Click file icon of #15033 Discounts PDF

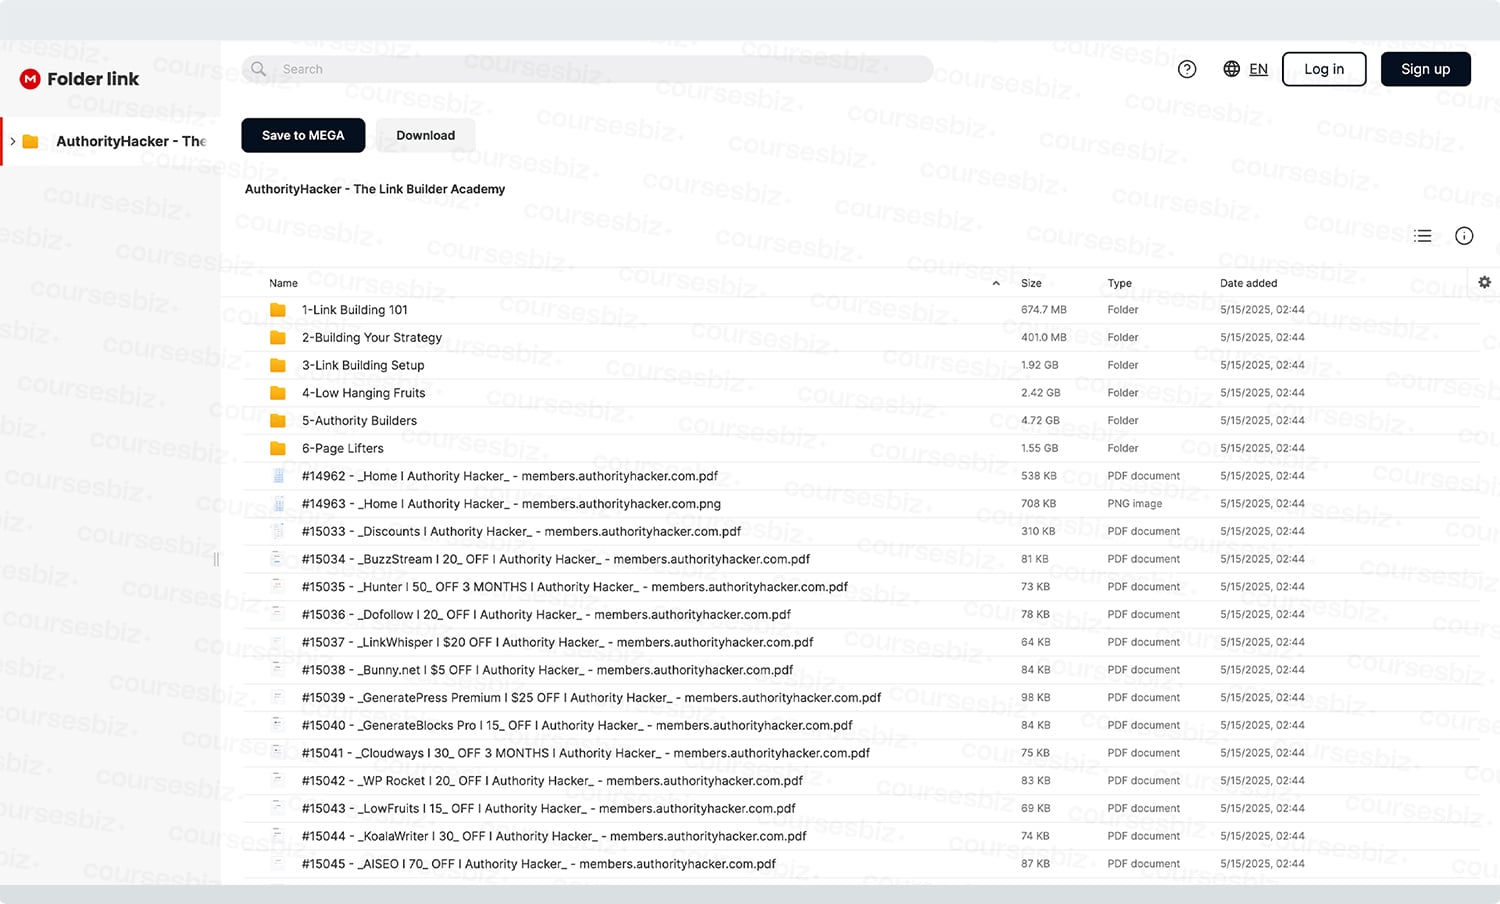[x=278, y=532]
